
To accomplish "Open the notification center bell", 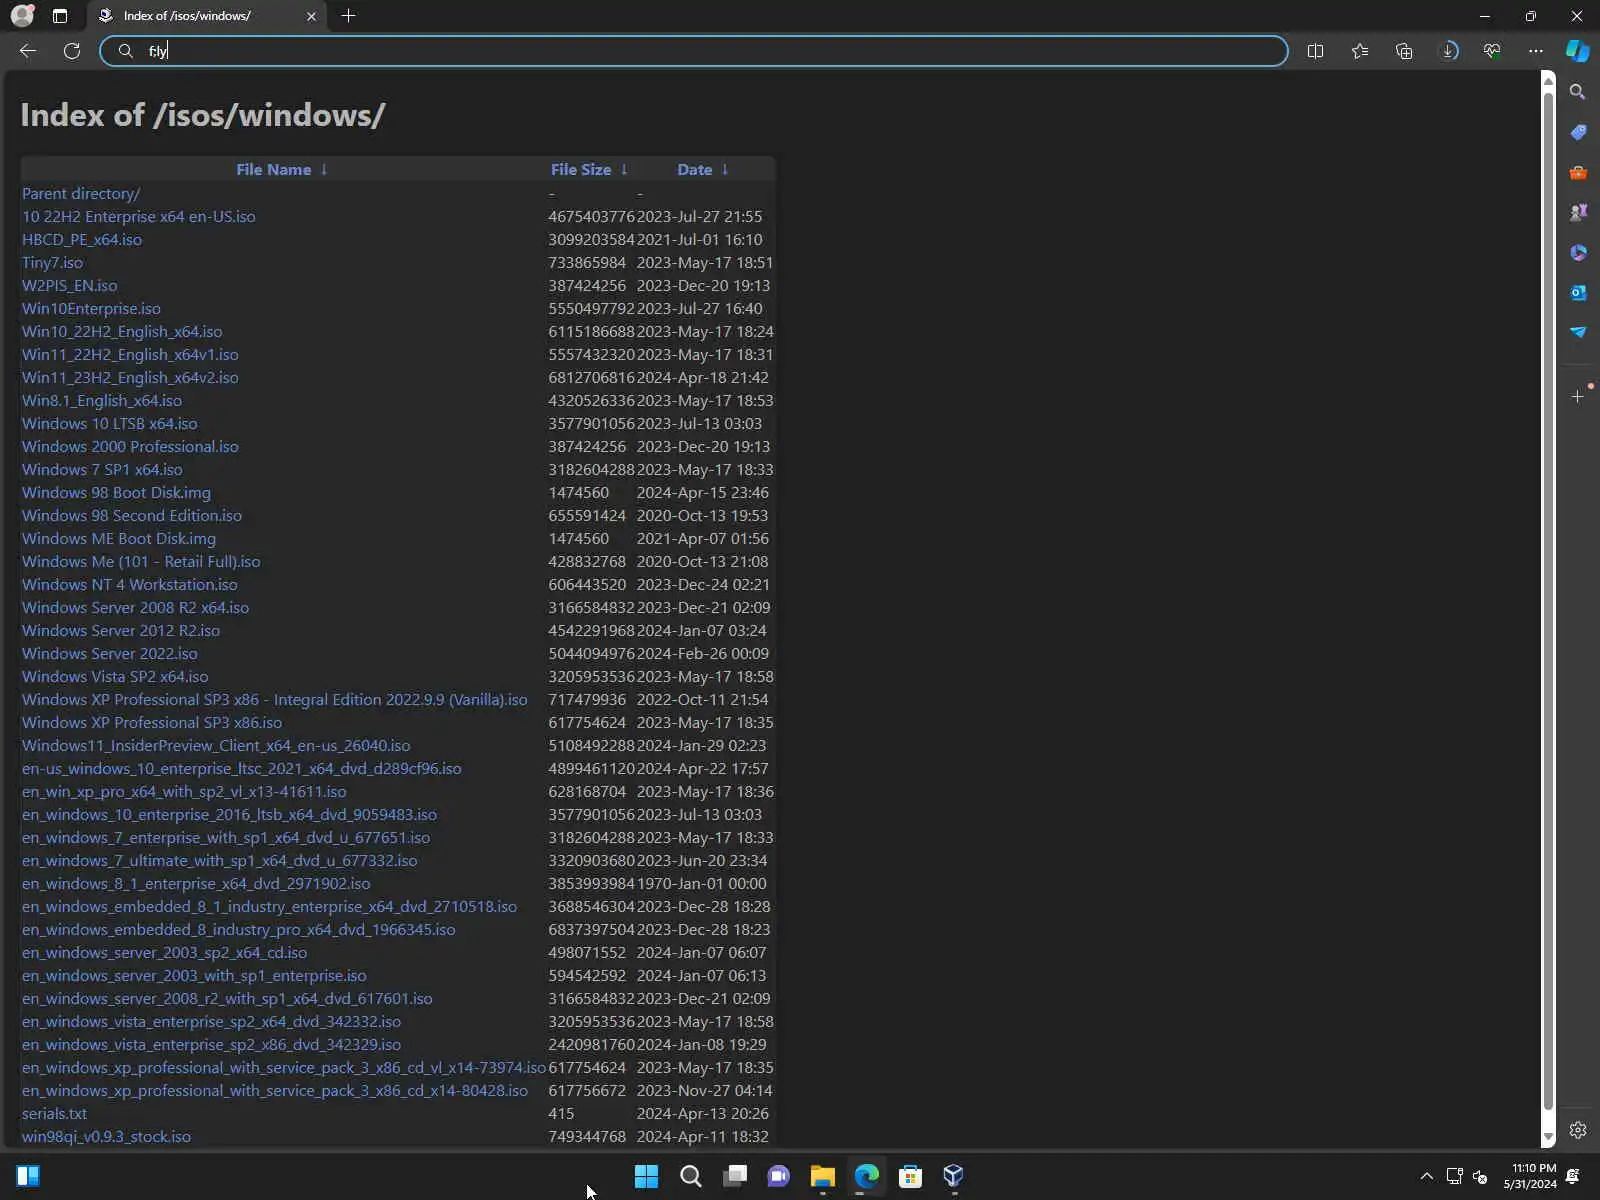I will coord(1574,1176).
